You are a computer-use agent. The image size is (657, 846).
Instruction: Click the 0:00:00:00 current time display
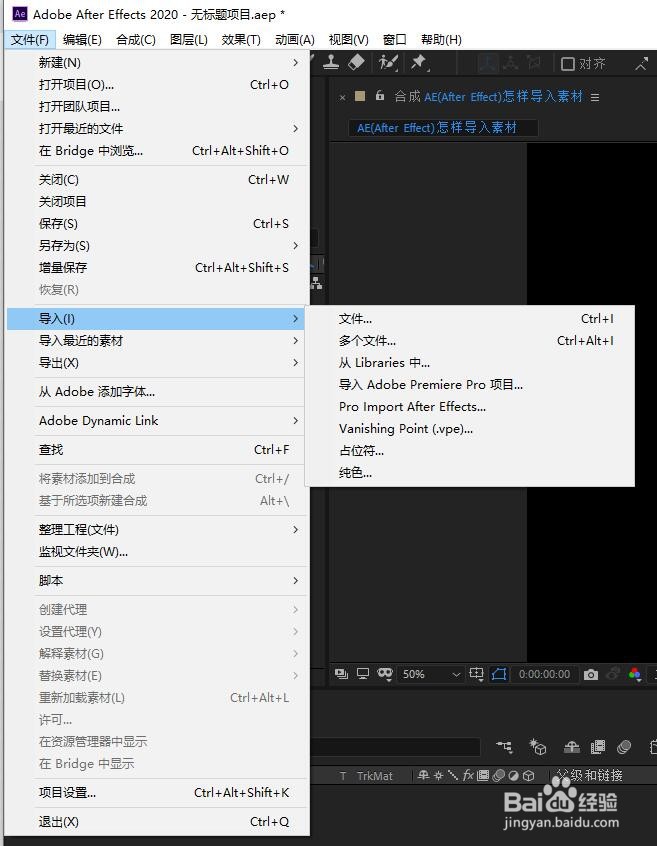point(544,674)
